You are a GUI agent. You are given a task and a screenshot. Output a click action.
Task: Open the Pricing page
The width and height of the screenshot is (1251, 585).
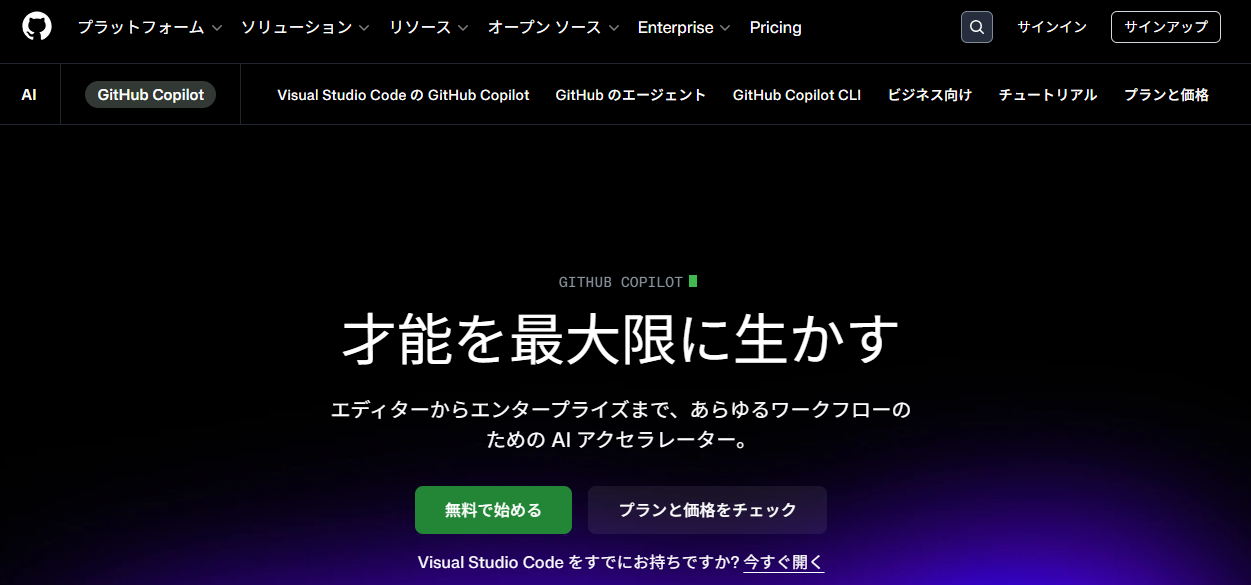(776, 27)
